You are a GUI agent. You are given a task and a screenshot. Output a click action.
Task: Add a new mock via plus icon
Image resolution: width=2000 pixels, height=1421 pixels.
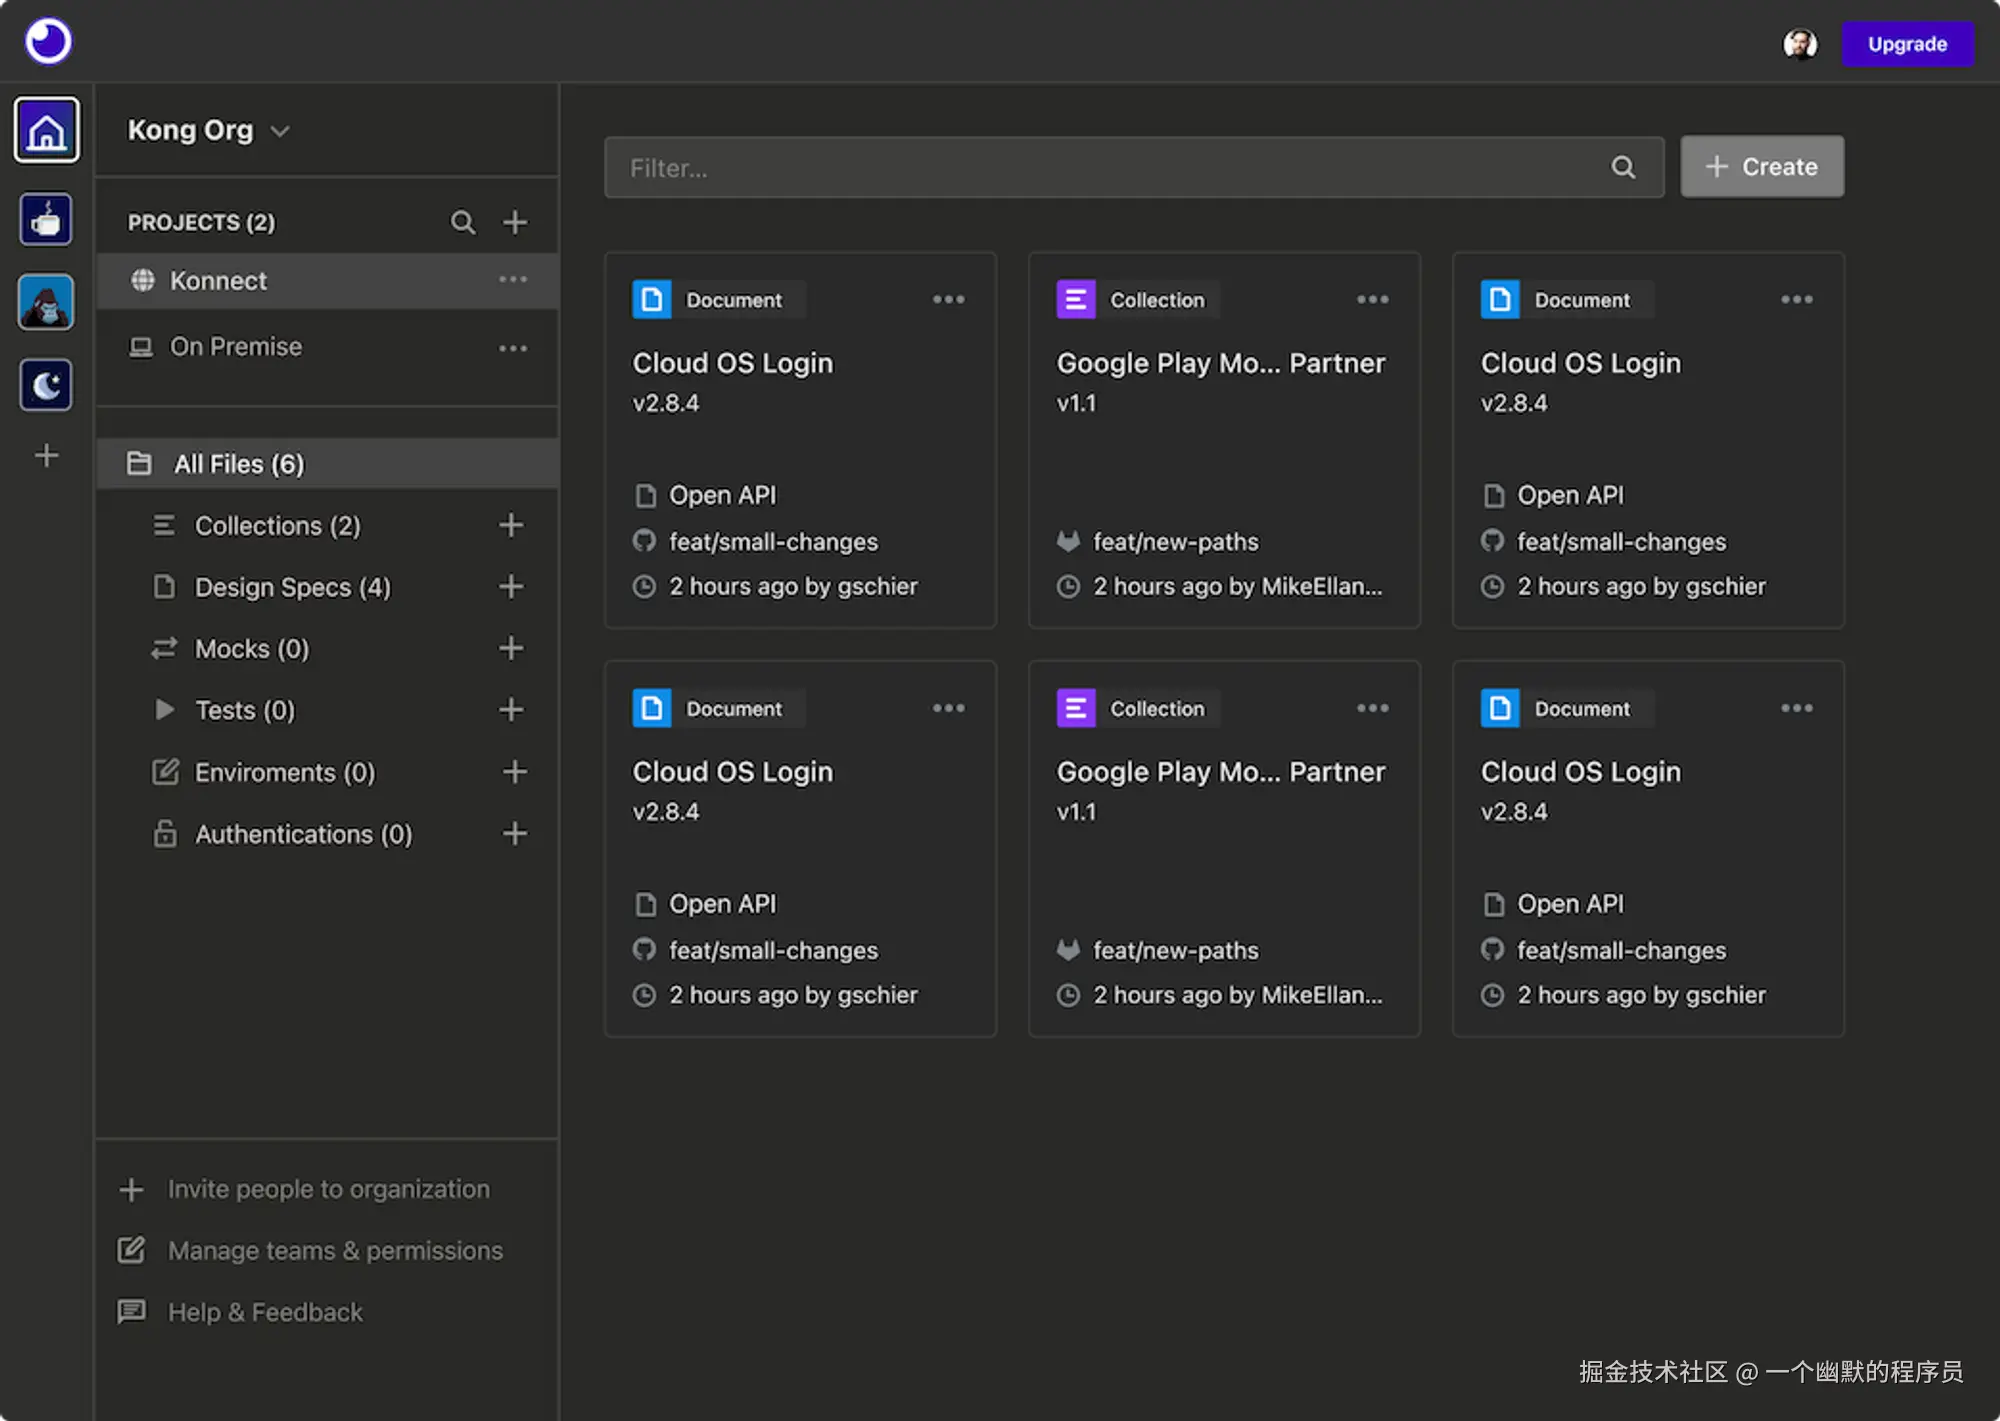[x=511, y=648]
